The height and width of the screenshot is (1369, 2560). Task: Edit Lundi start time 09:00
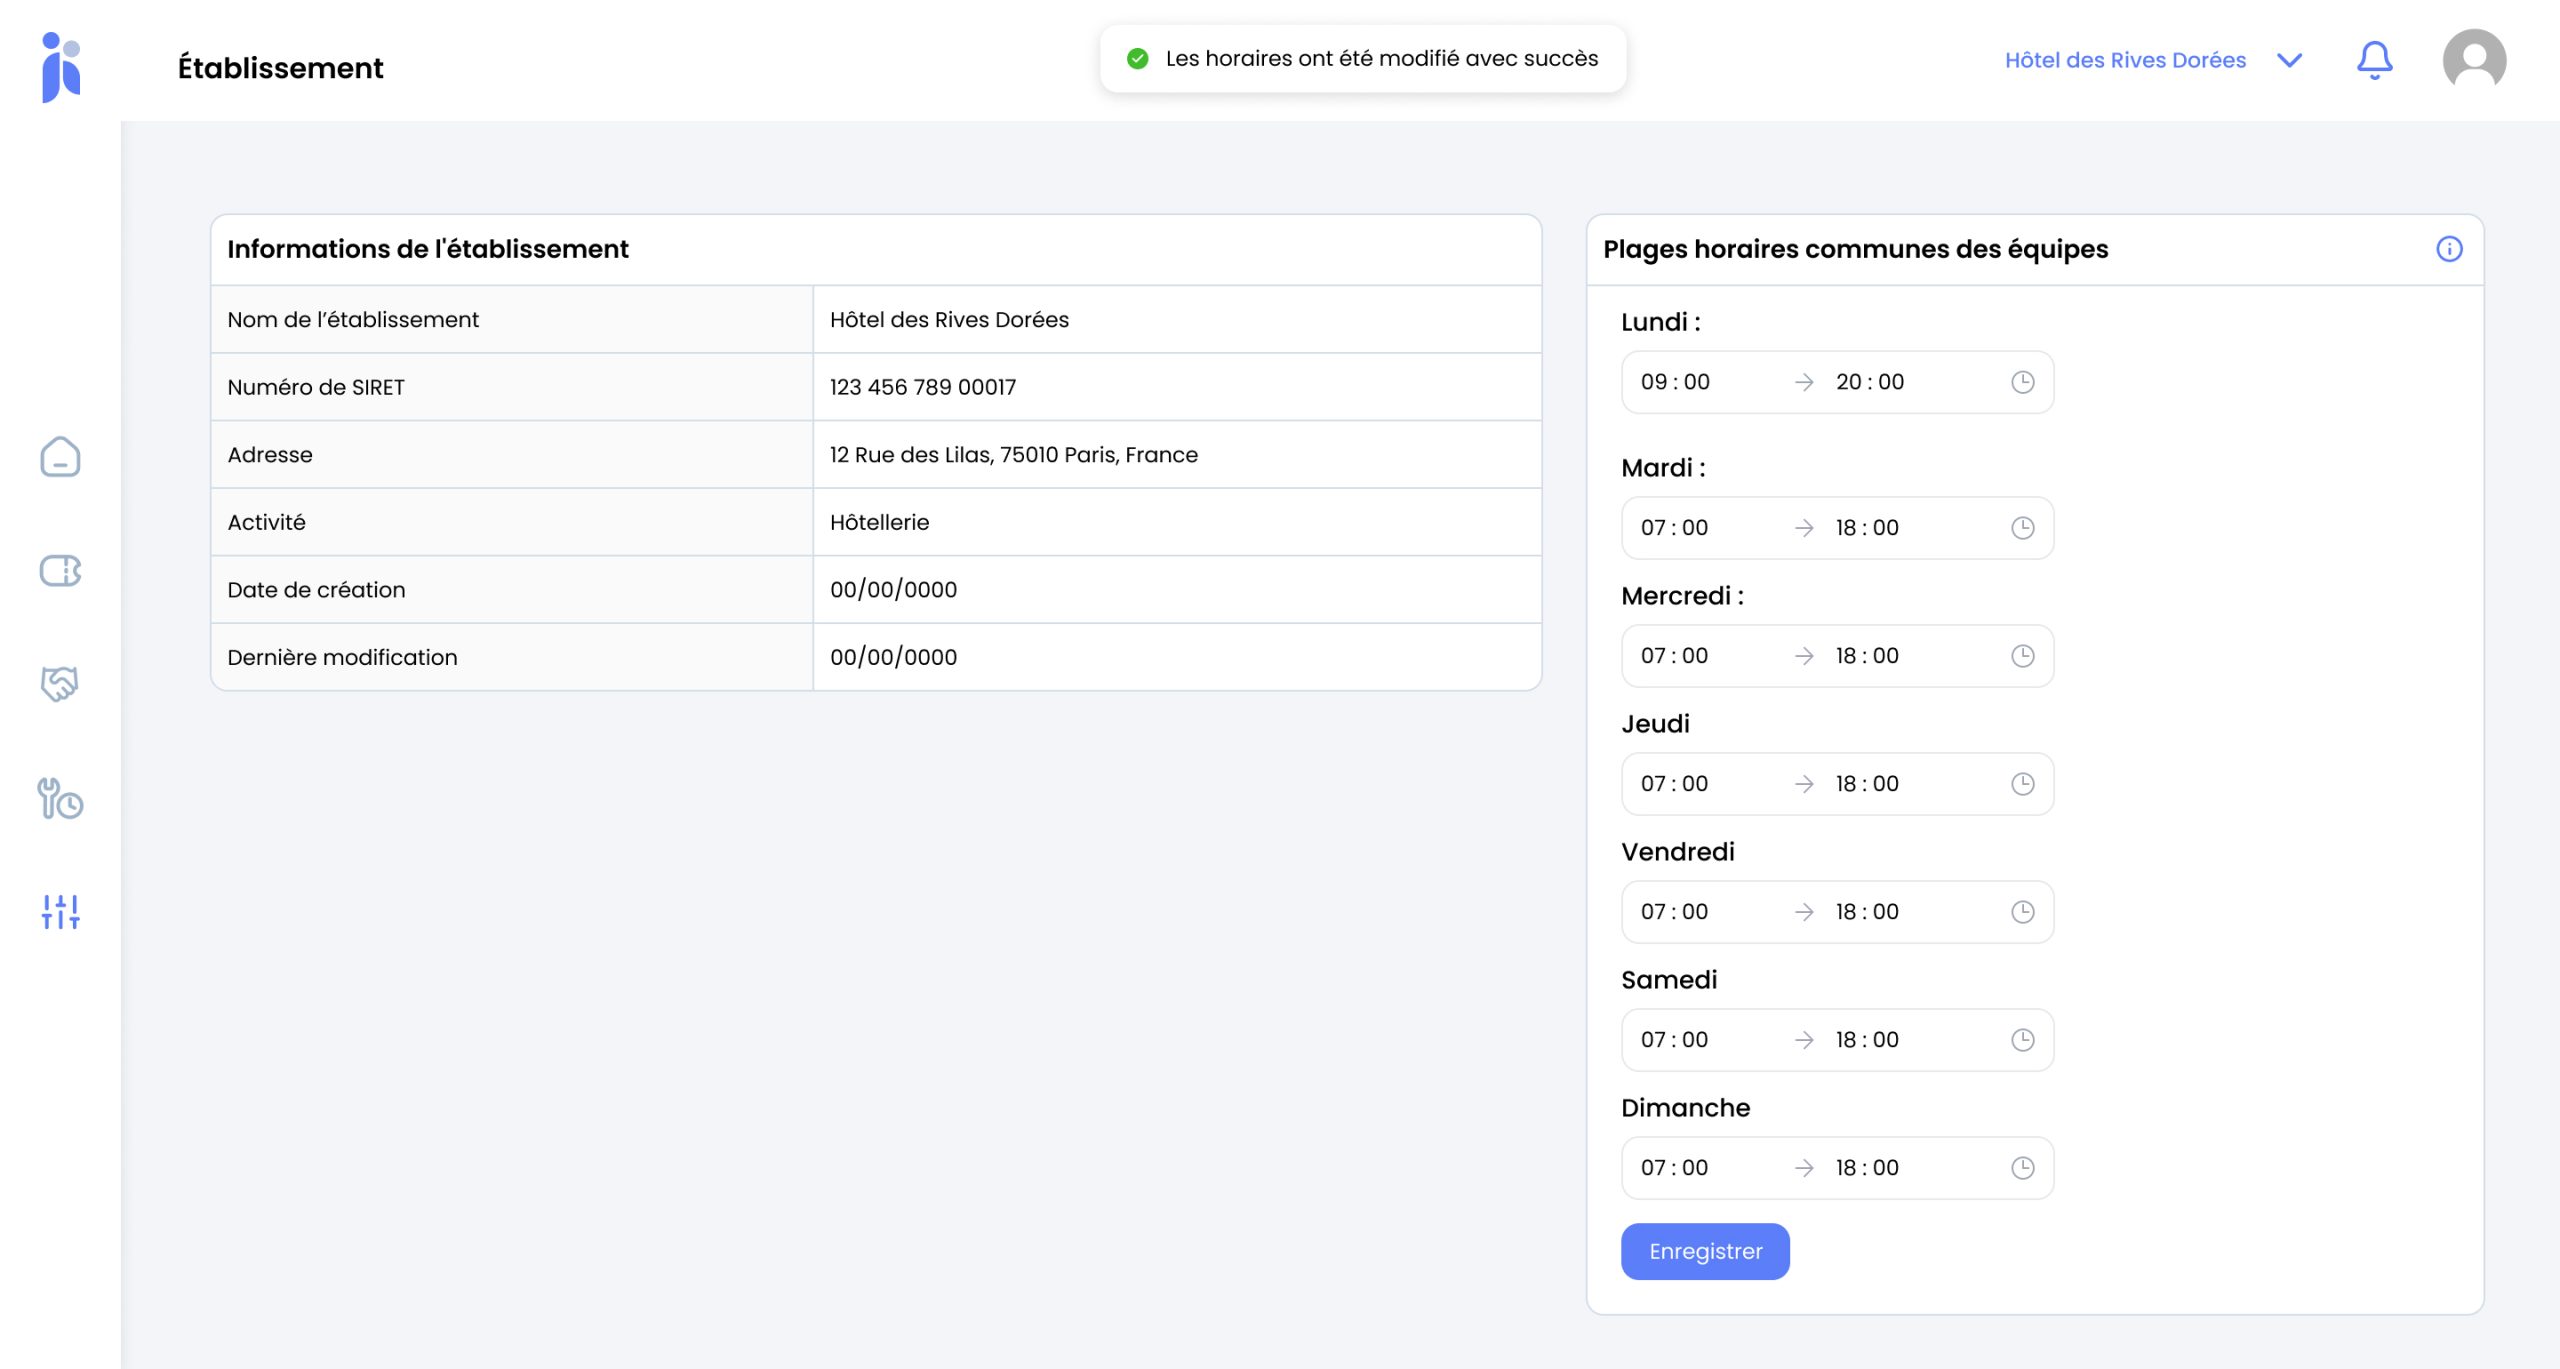point(1675,382)
